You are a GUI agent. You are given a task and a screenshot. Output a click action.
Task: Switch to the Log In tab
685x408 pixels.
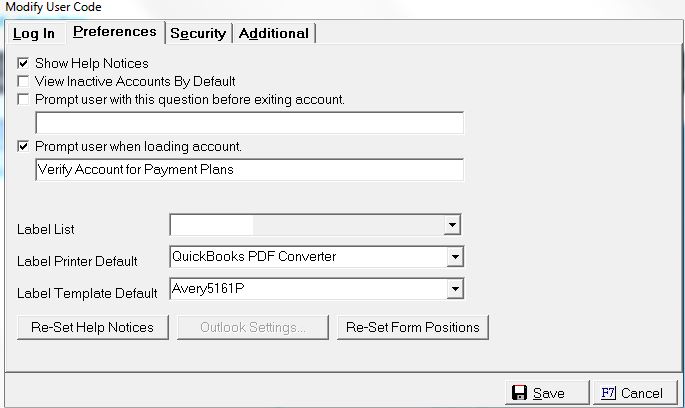(34, 34)
